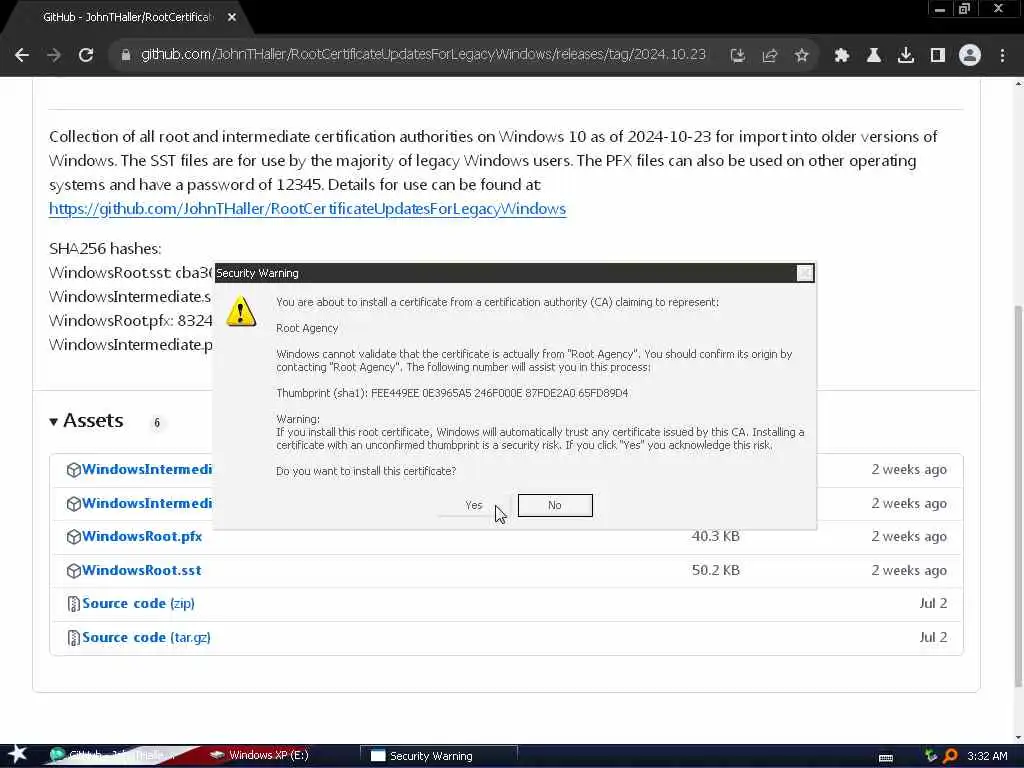The height and width of the screenshot is (768, 1024).
Task: Click No in the Security Warning dialog
Action: point(555,505)
